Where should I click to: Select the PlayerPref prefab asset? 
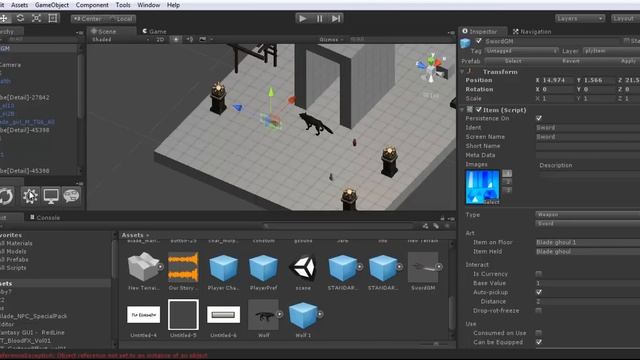(263, 267)
